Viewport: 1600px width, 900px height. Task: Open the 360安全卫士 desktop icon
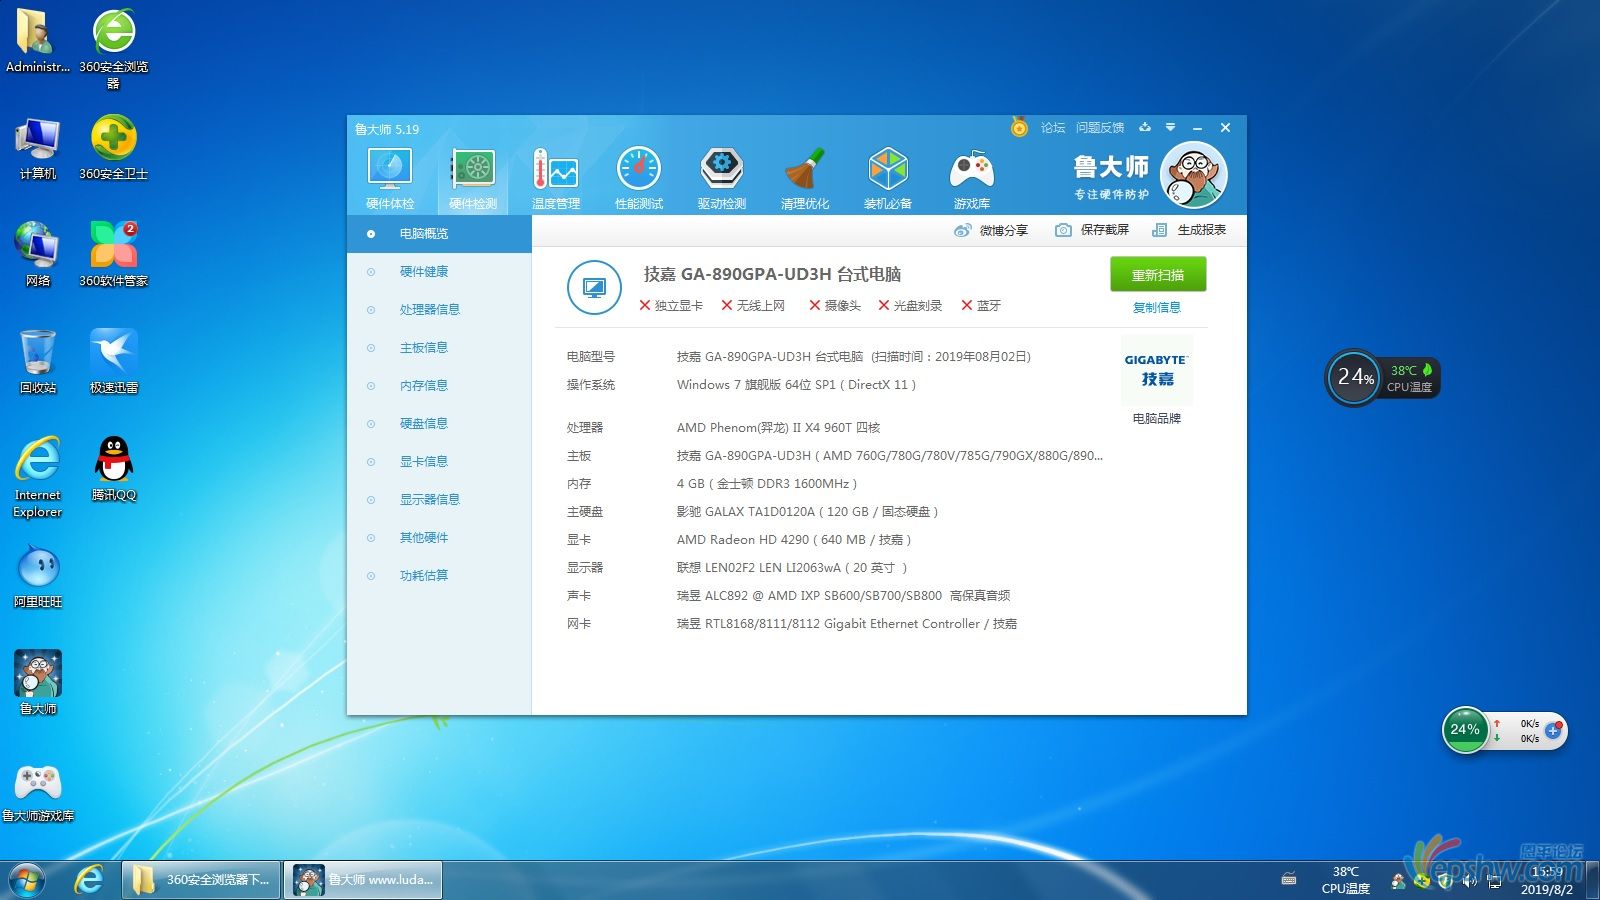114,148
